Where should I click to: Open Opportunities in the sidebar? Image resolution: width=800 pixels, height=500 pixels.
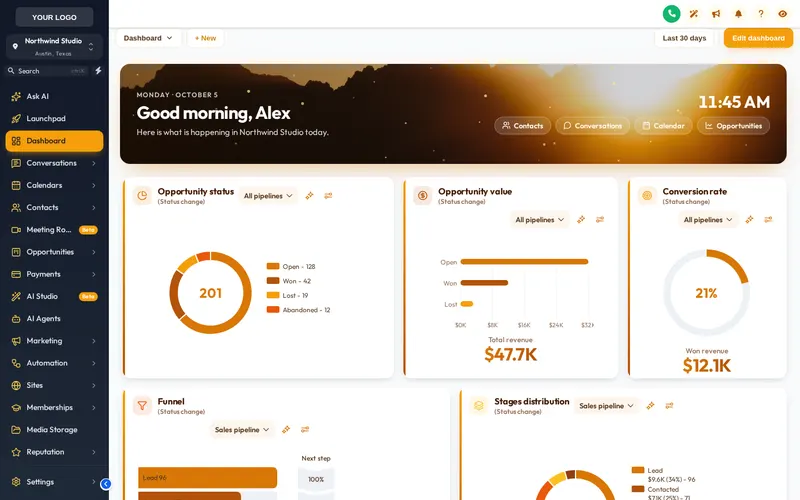coord(54,252)
